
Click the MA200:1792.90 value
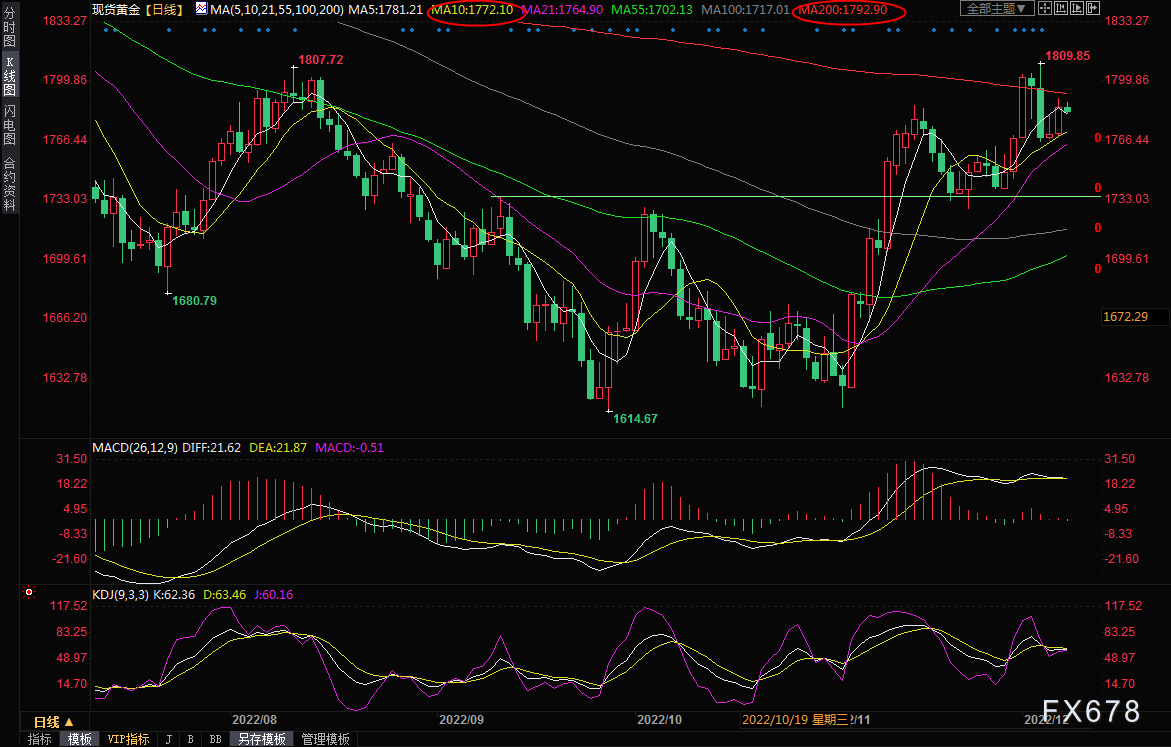(843, 10)
